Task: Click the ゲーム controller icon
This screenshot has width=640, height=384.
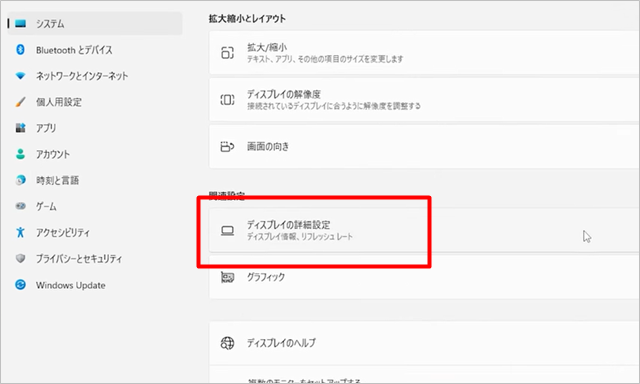Action: tap(20, 206)
